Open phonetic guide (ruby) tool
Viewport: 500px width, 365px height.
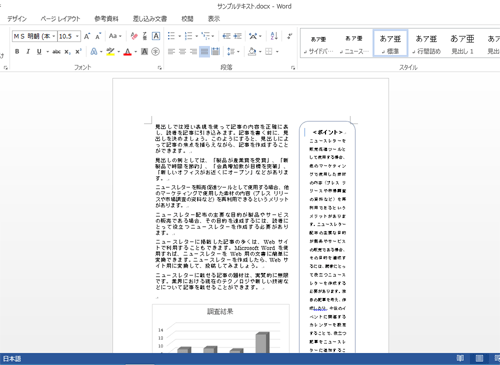click(145, 36)
